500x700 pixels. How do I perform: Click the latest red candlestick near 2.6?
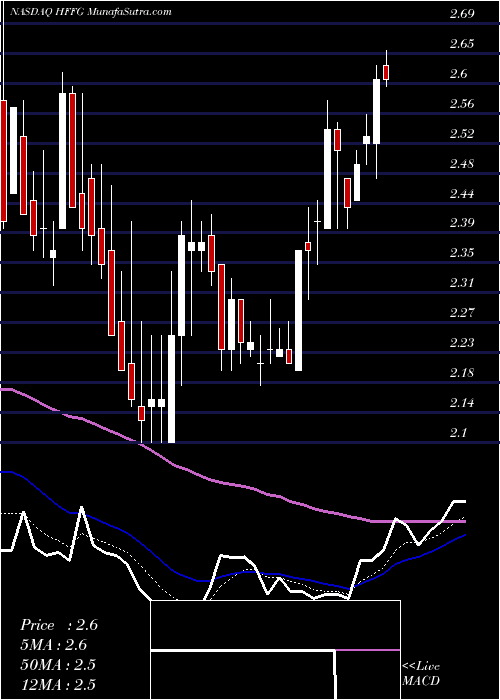point(386,72)
